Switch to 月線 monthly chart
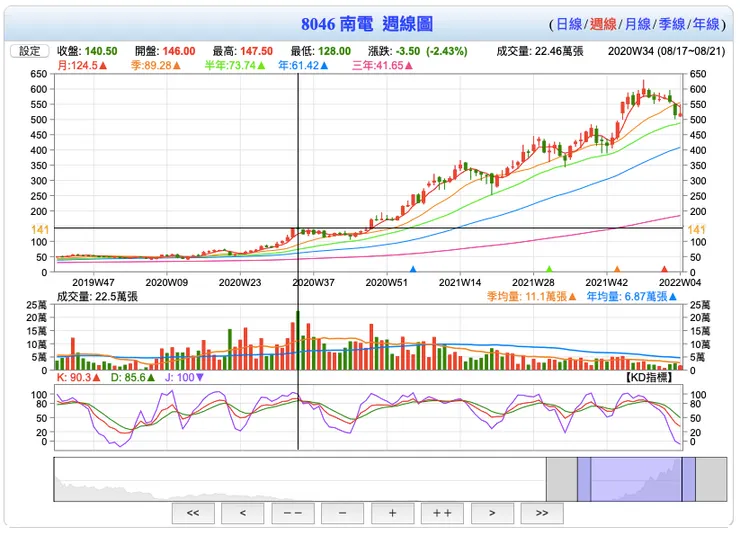The height and width of the screenshot is (536, 740). (638, 24)
